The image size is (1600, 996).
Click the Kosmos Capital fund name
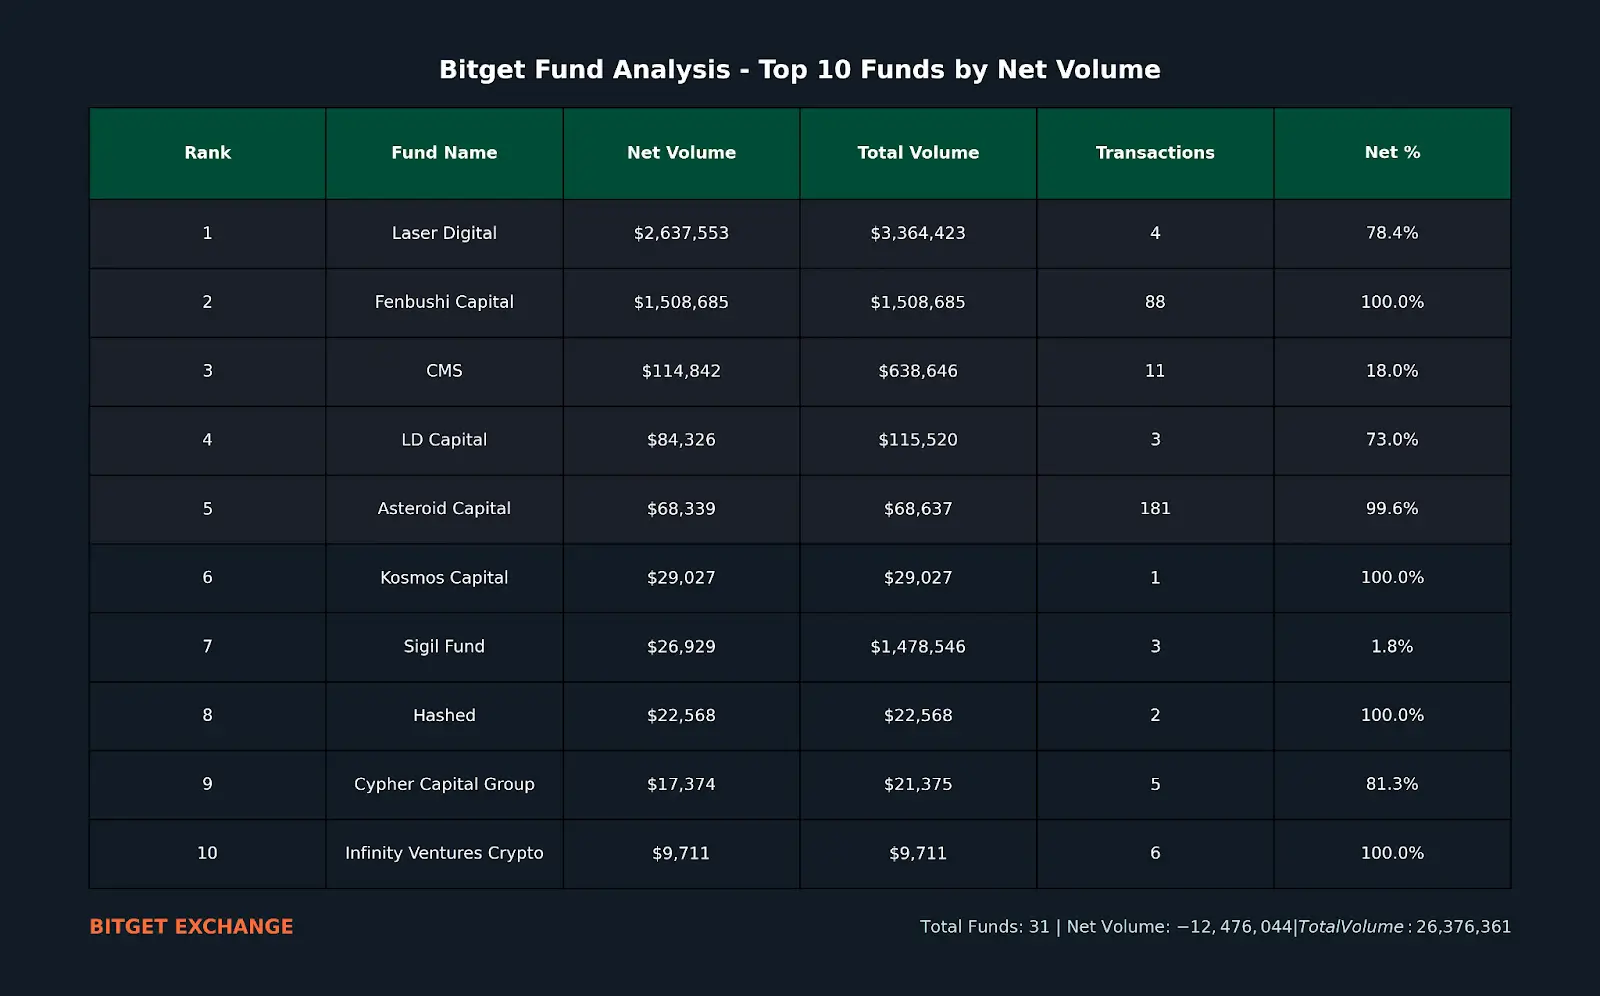pos(444,578)
